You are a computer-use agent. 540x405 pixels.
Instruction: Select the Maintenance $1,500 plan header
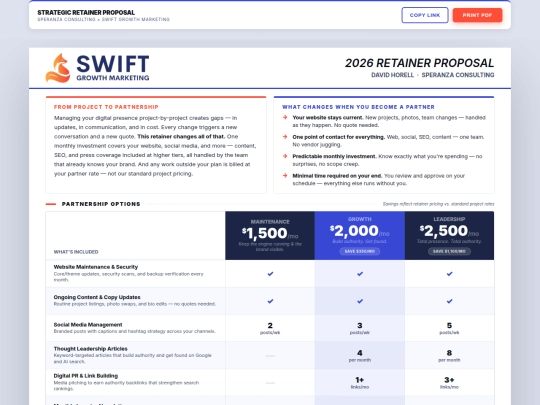point(270,236)
